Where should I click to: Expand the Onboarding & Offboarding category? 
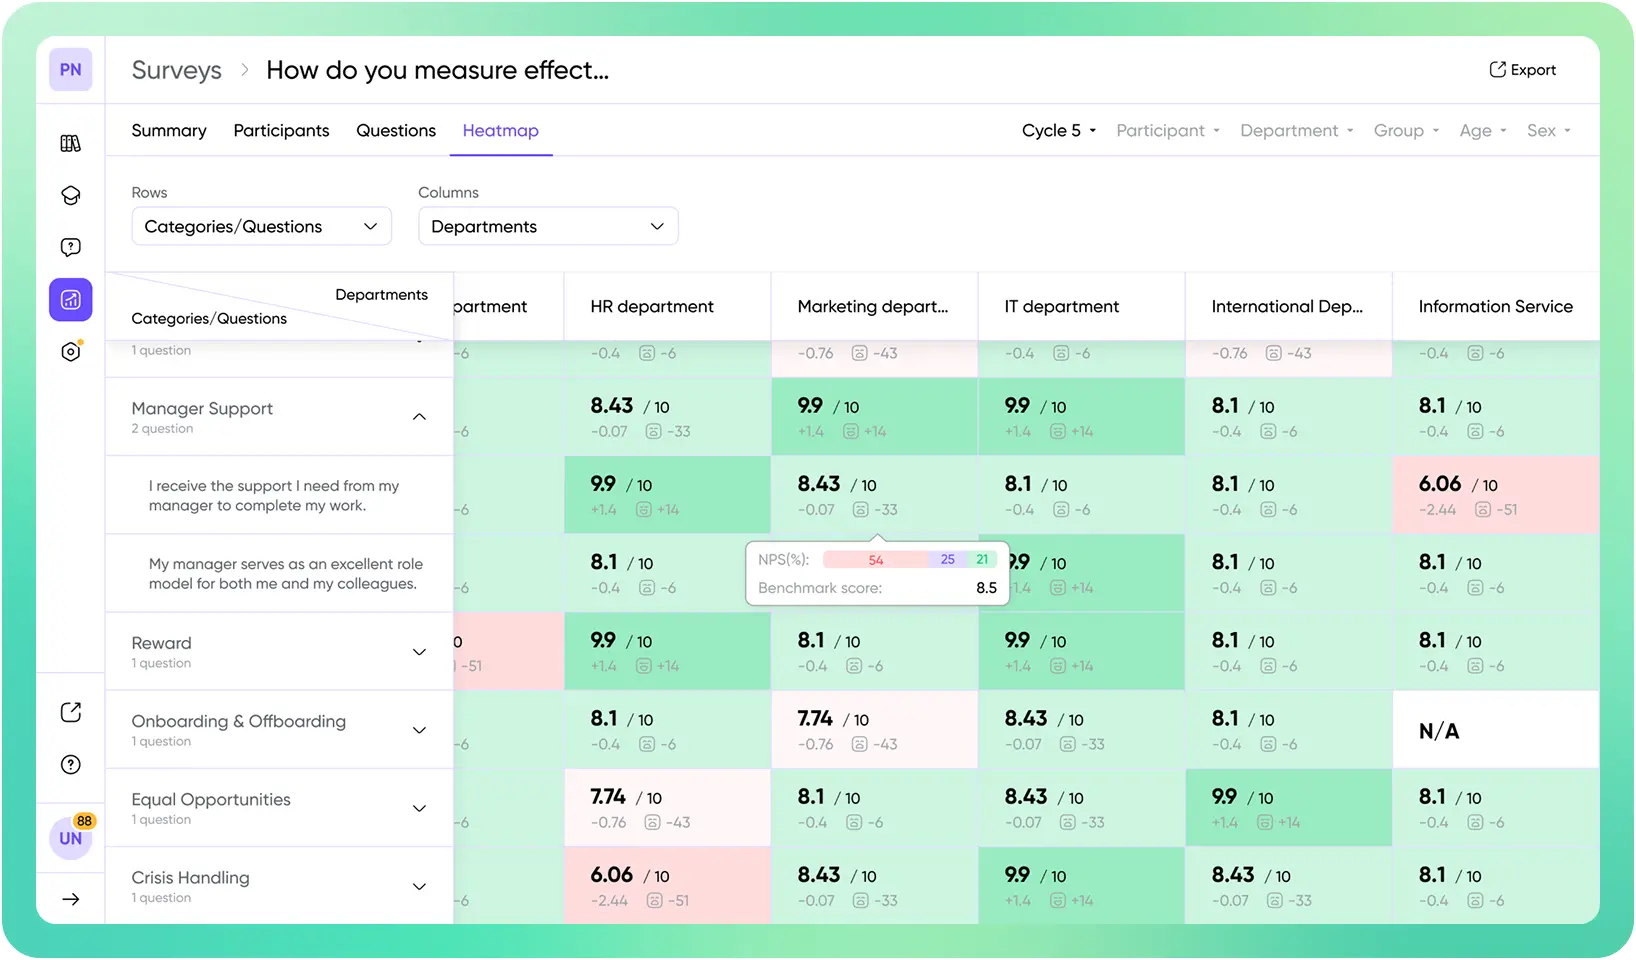[419, 730]
